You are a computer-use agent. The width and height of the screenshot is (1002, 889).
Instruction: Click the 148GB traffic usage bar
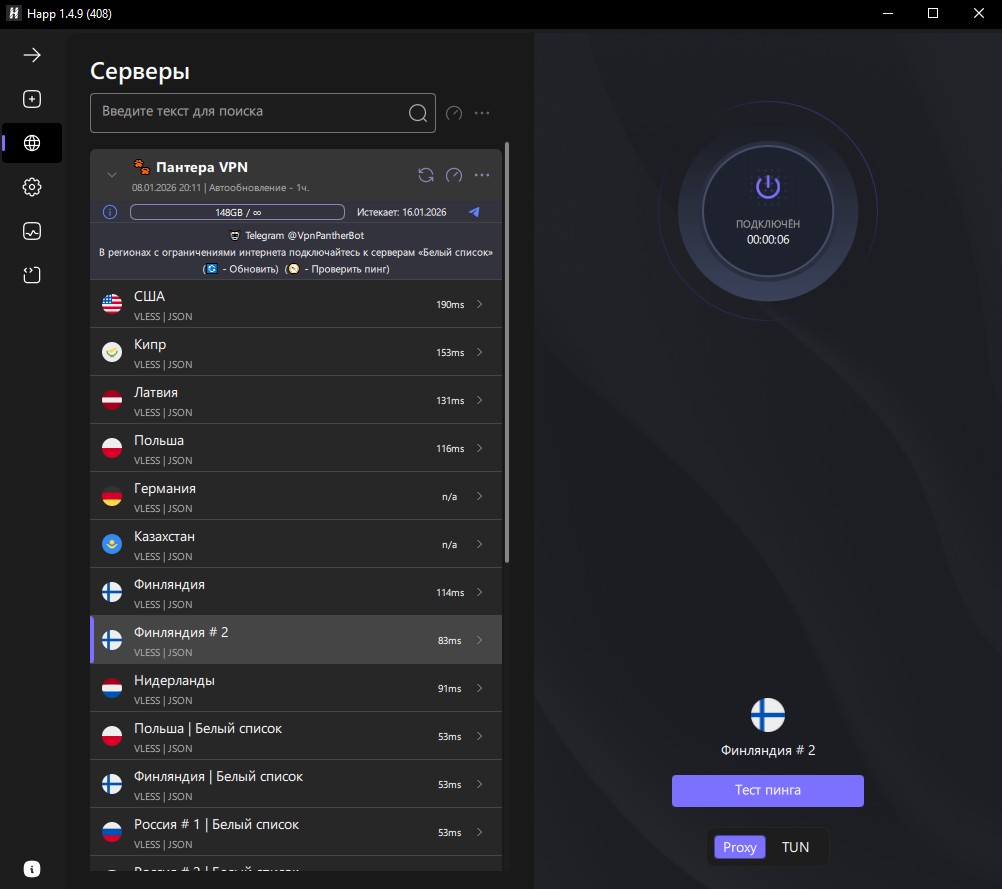click(x=237, y=212)
